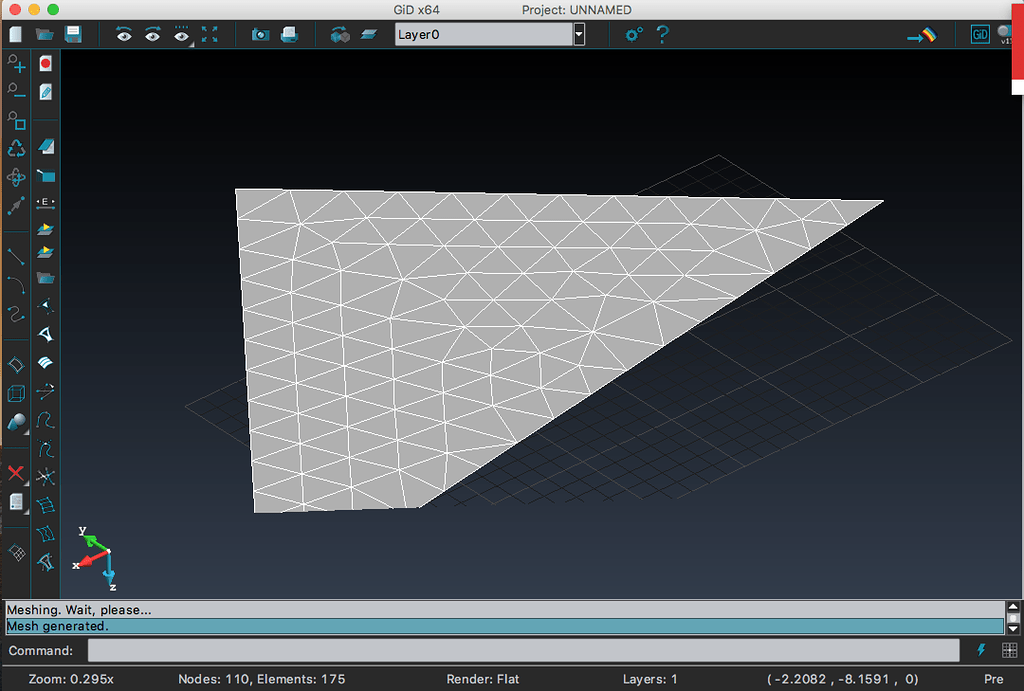
Task: Click in the Command input field
Action: (x=523, y=651)
